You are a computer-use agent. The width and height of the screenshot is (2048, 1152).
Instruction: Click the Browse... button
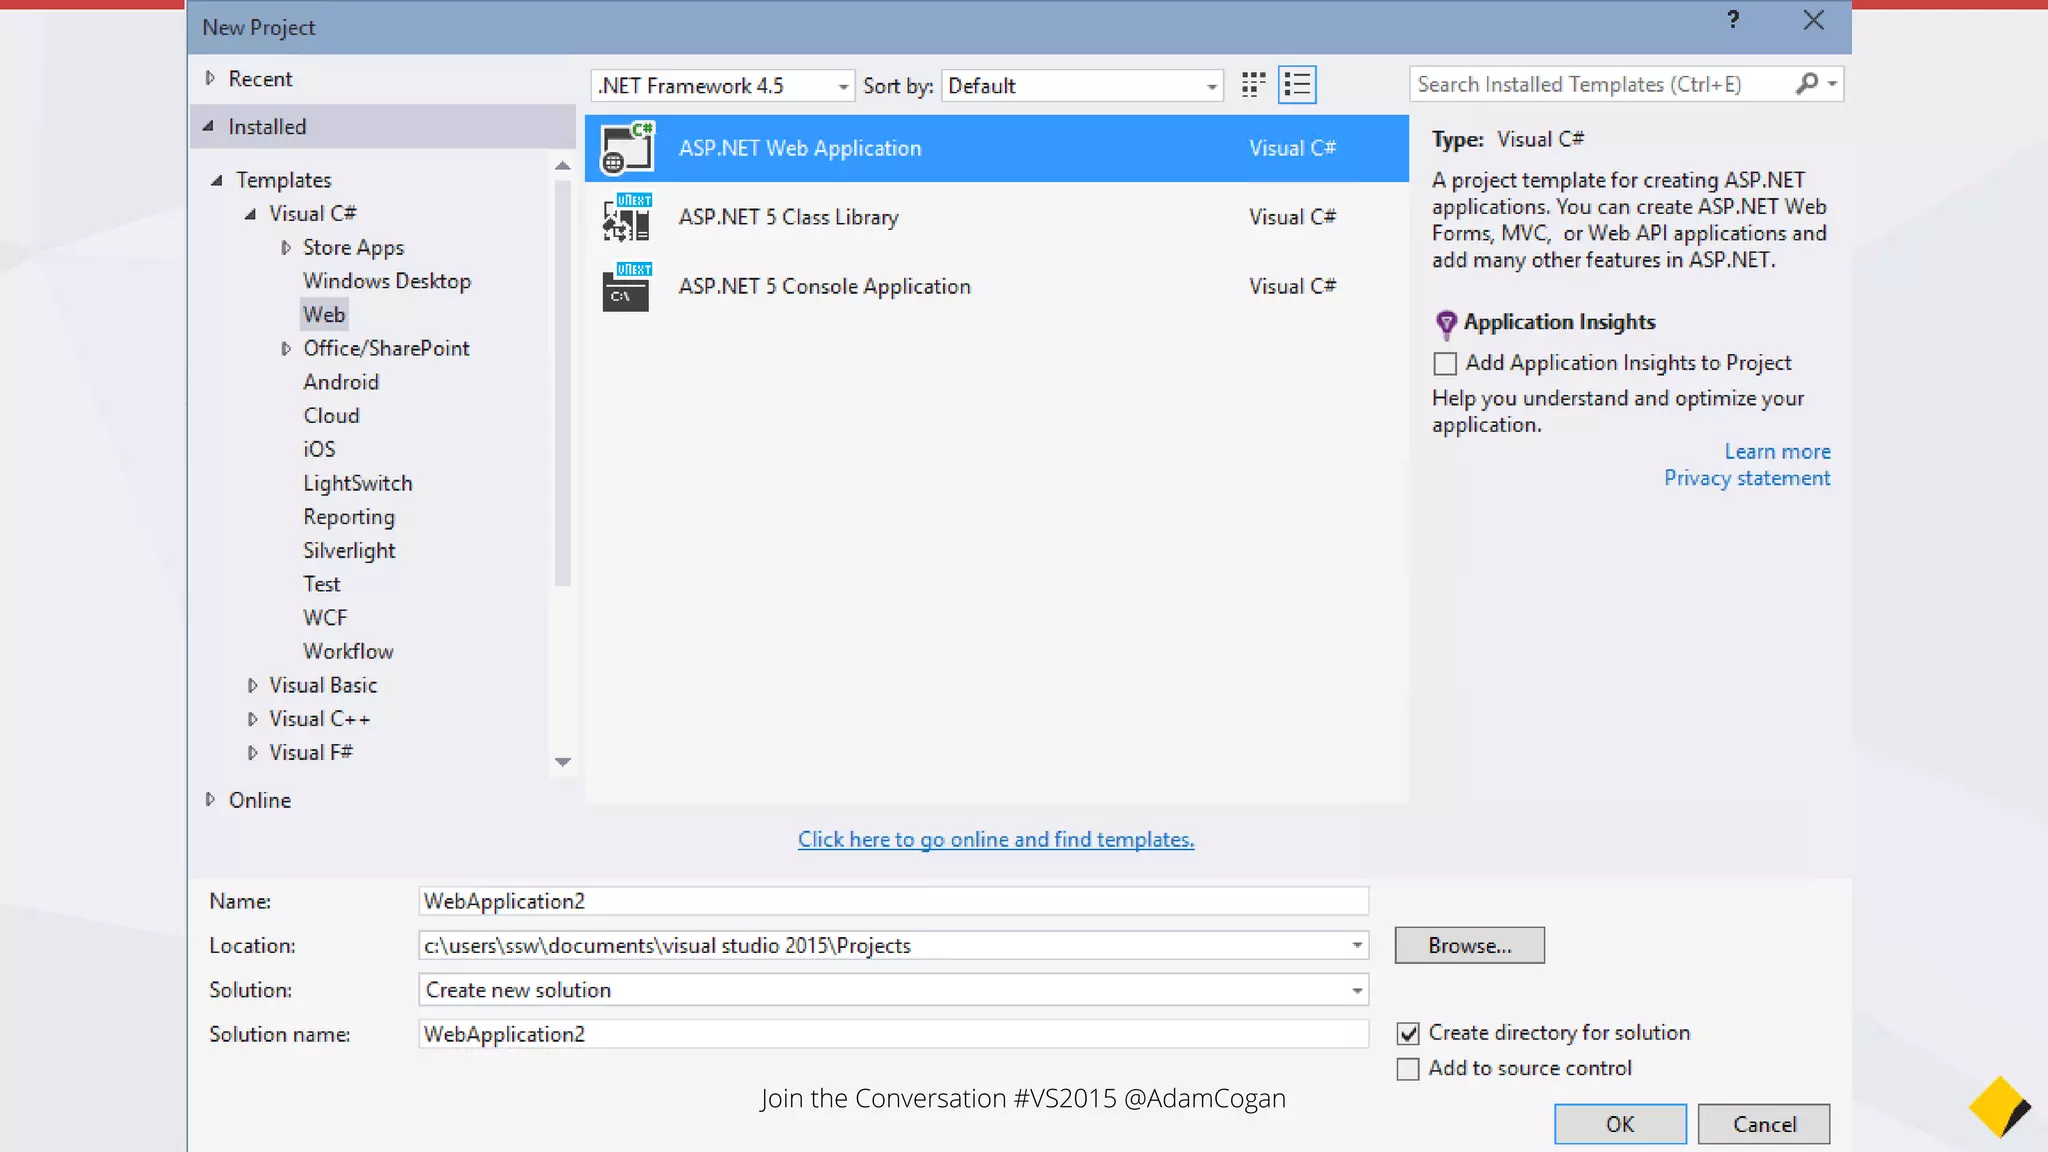[x=1468, y=945]
